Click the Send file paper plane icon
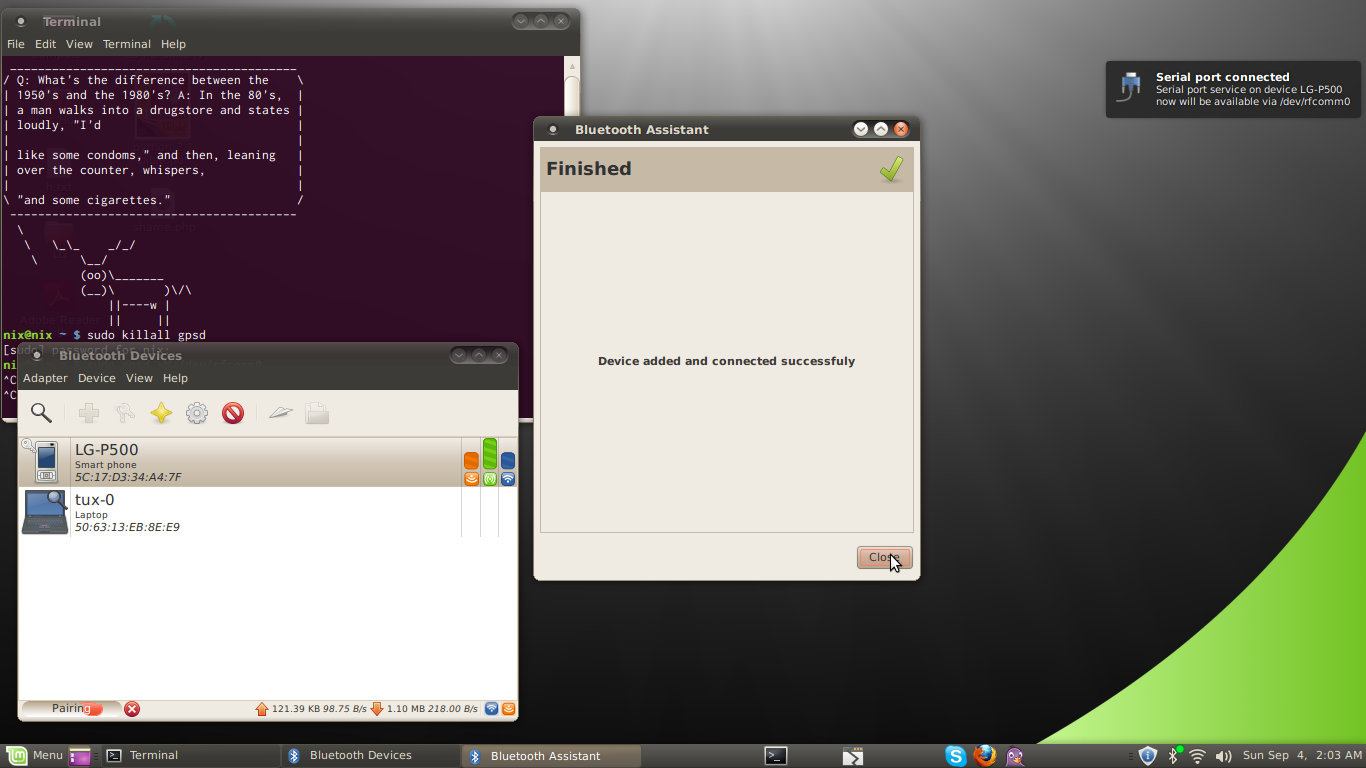The width and height of the screenshot is (1366, 768). [280, 413]
